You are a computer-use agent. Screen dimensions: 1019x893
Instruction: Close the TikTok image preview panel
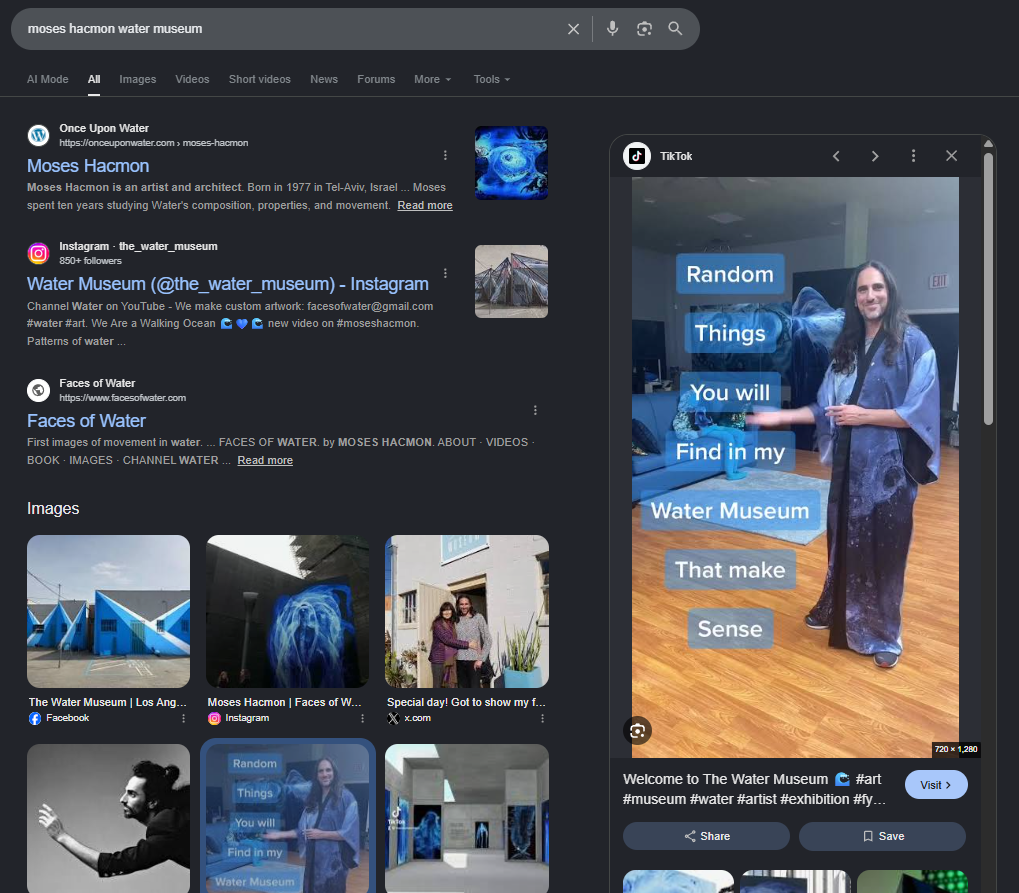click(x=951, y=156)
